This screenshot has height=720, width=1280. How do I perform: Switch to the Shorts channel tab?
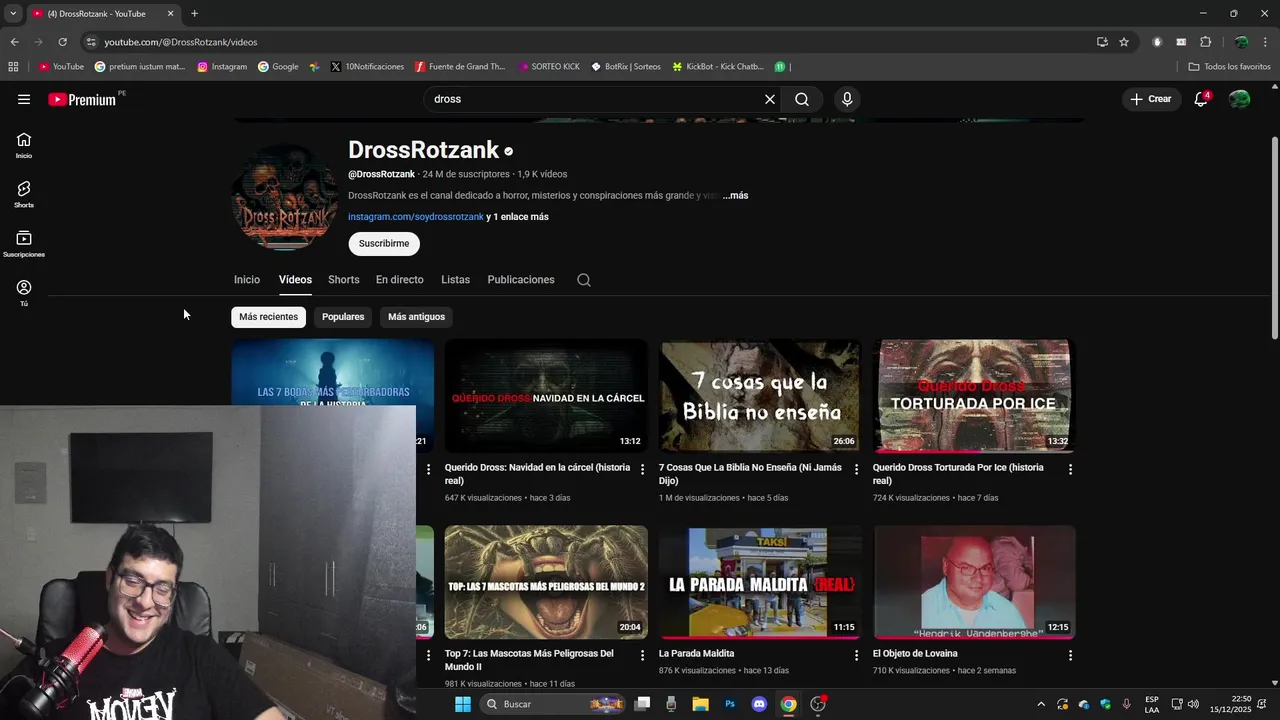tap(344, 280)
